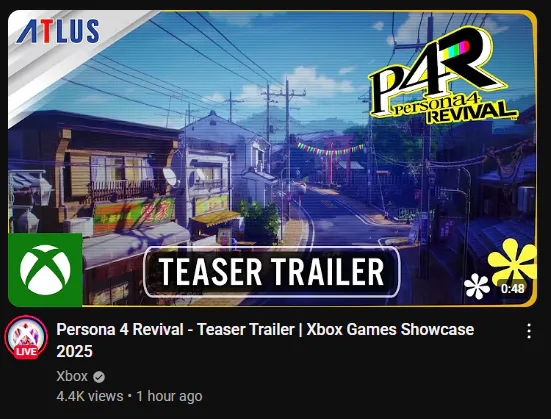Click the green Xbox logo on thumbnail

coord(45,270)
